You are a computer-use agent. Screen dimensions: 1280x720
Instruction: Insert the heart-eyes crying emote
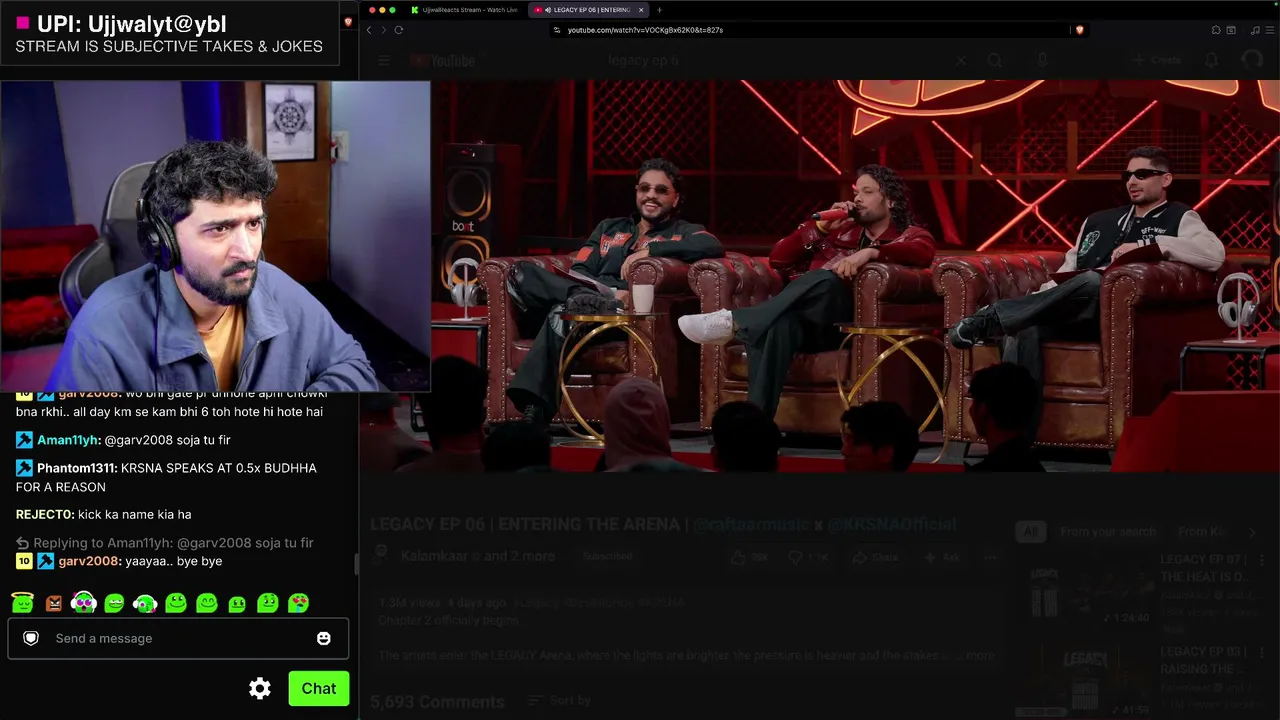point(298,603)
